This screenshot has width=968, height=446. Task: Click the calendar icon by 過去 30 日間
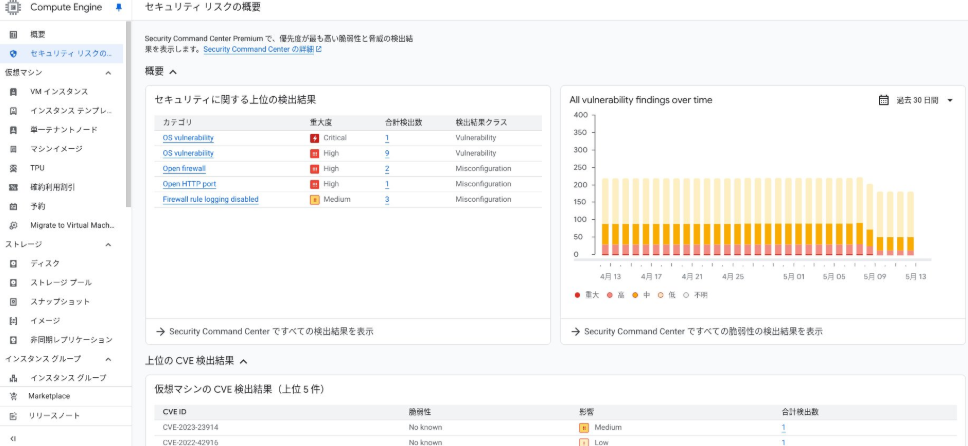tap(883, 100)
